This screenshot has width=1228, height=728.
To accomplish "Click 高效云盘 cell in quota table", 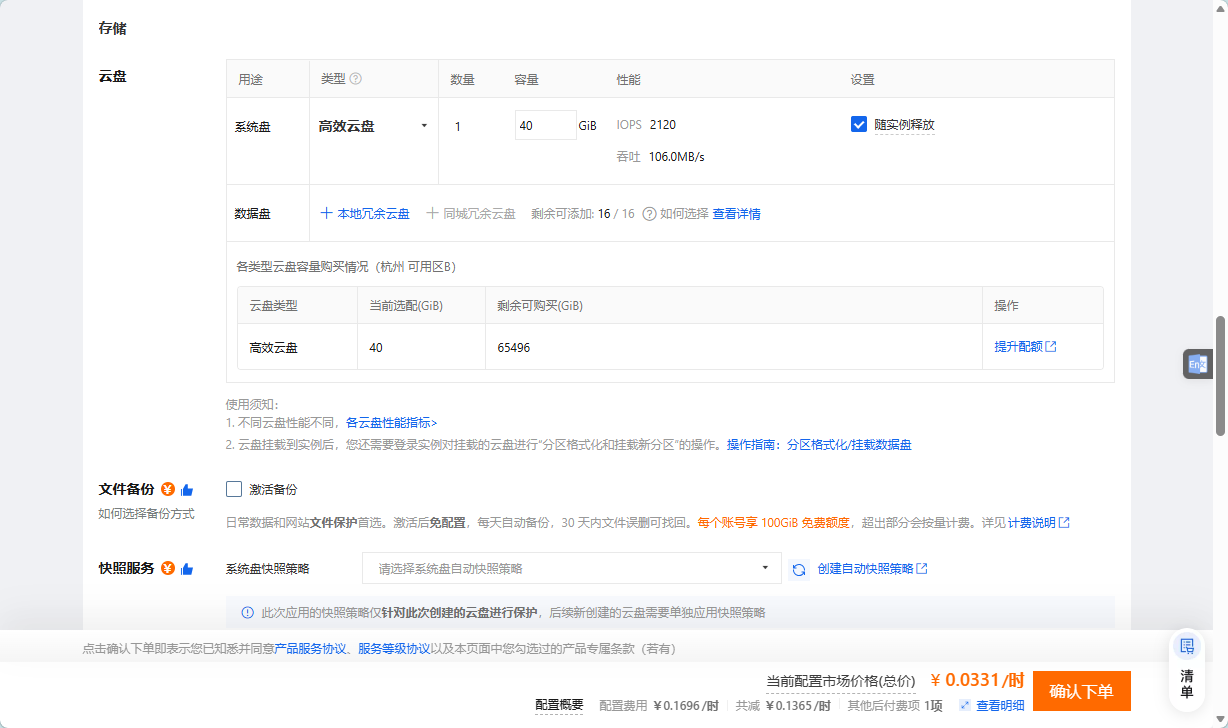I will 297,348.
